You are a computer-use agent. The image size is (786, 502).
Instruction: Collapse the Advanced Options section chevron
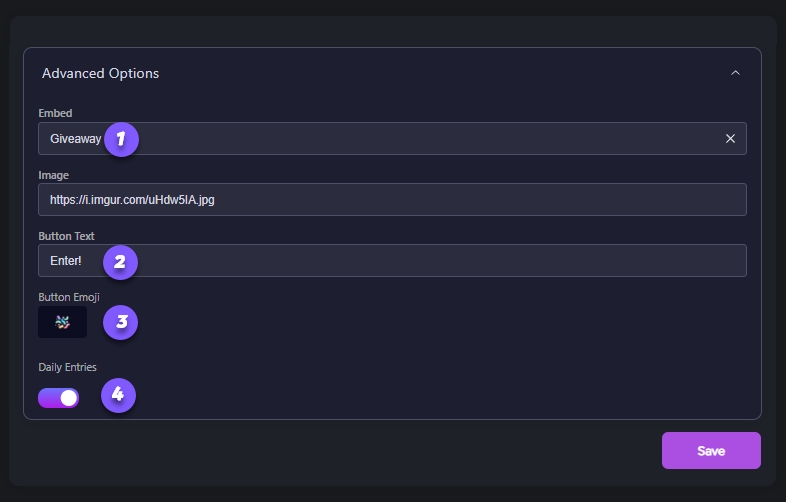click(x=735, y=73)
